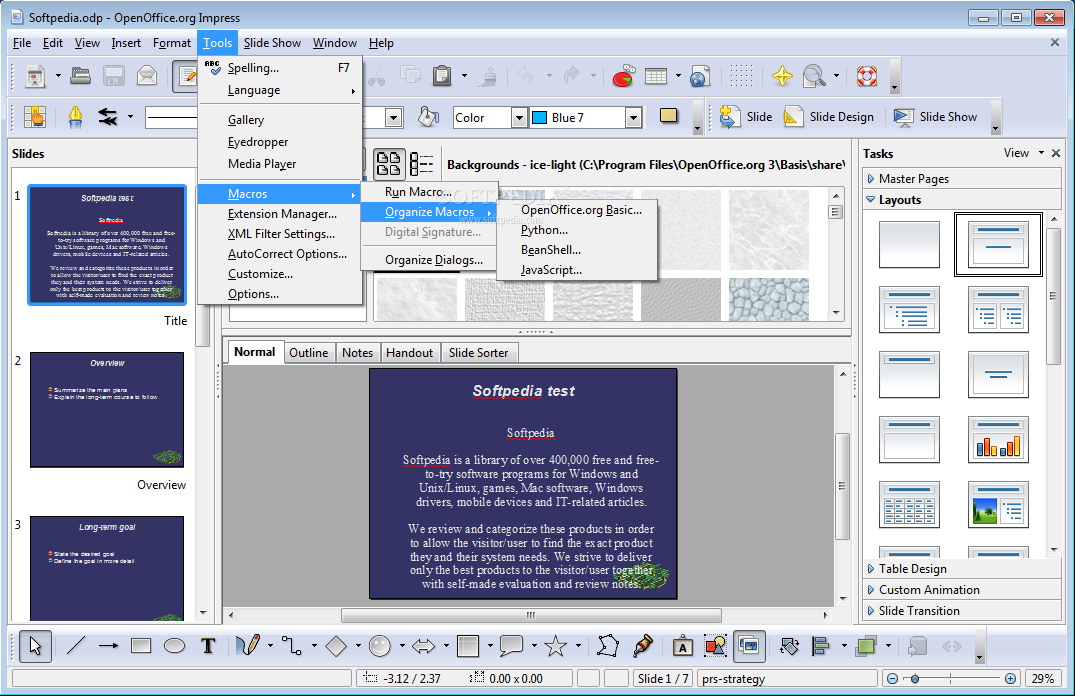Start Slide Show toolbar button
The width and height of the screenshot is (1075, 696).
[x=935, y=117]
